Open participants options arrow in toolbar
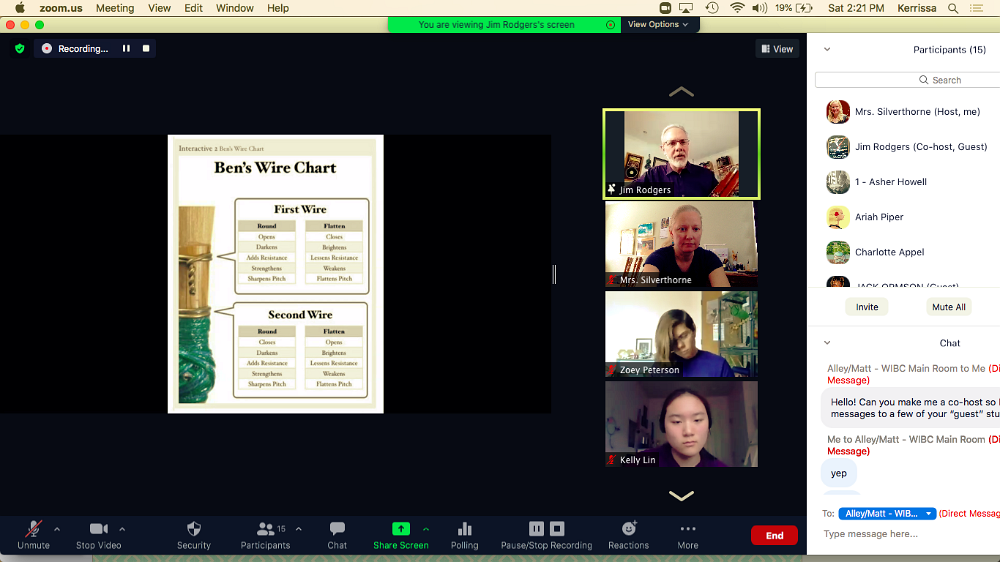1000x562 pixels. pyautogui.click(x=299, y=529)
